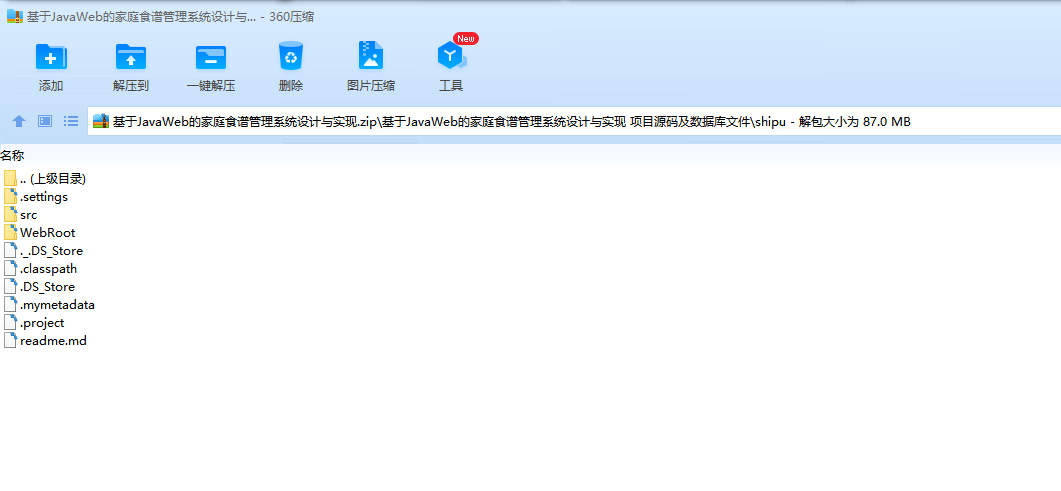1061x491 pixels.
Task: Click the 添加 (Add) toolbar icon
Action: [x=51, y=57]
